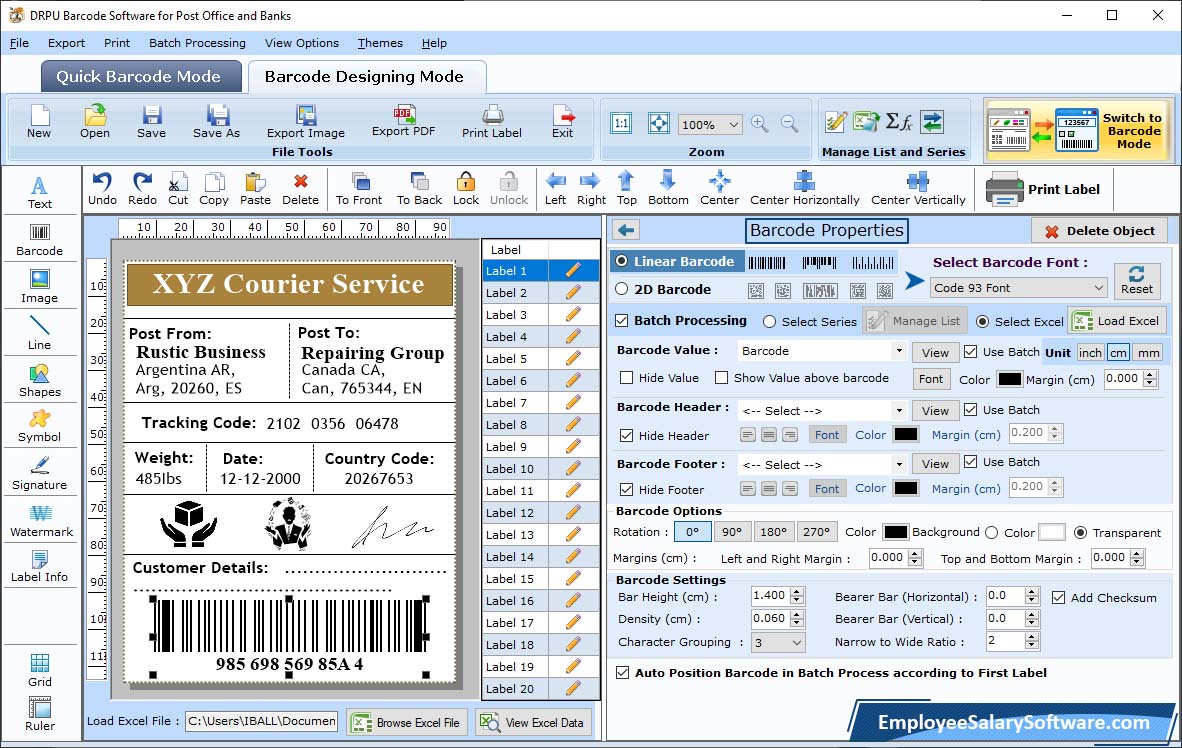Select the Text tool in sidebar

39,192
